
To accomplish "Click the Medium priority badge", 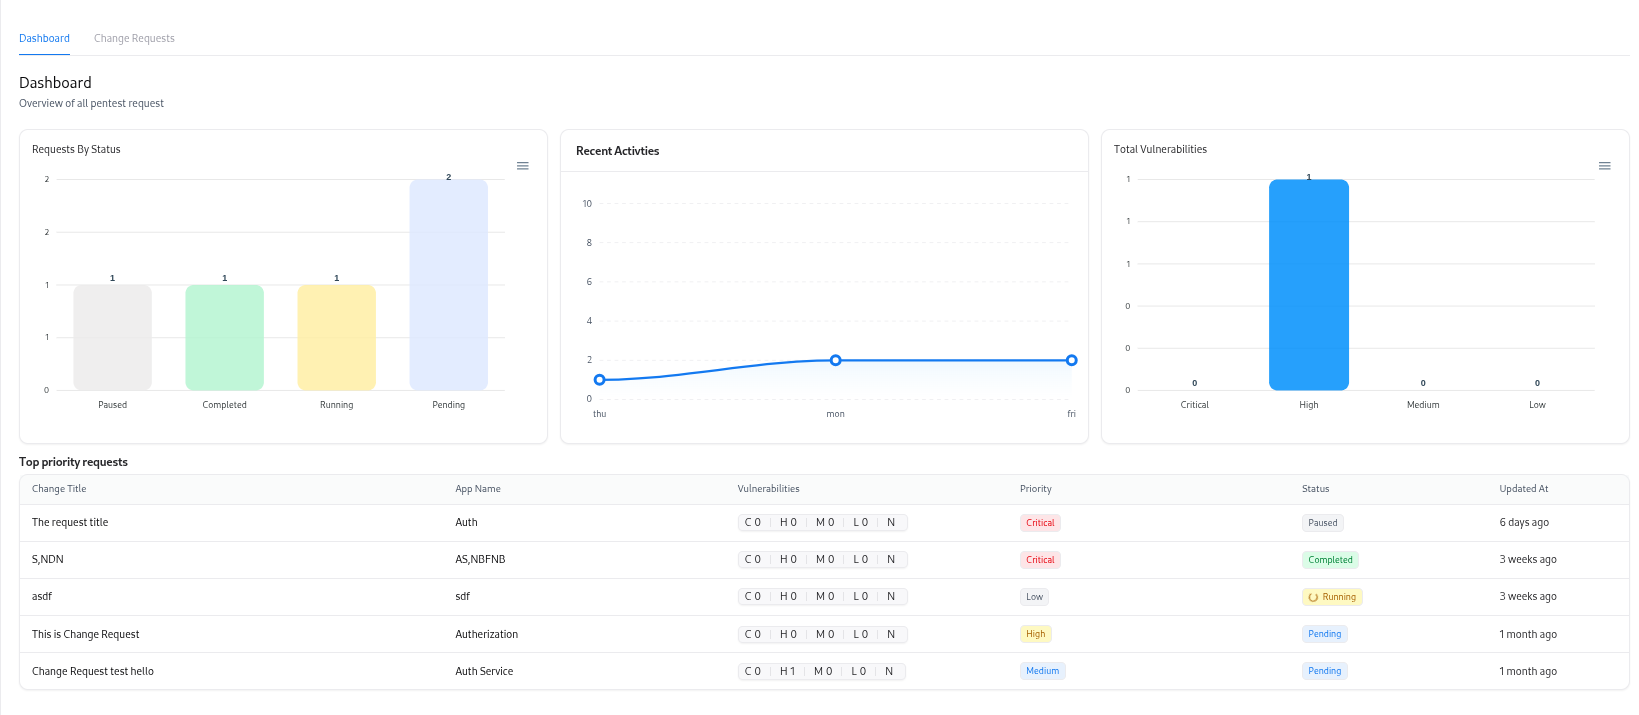I will point(1042,671).
